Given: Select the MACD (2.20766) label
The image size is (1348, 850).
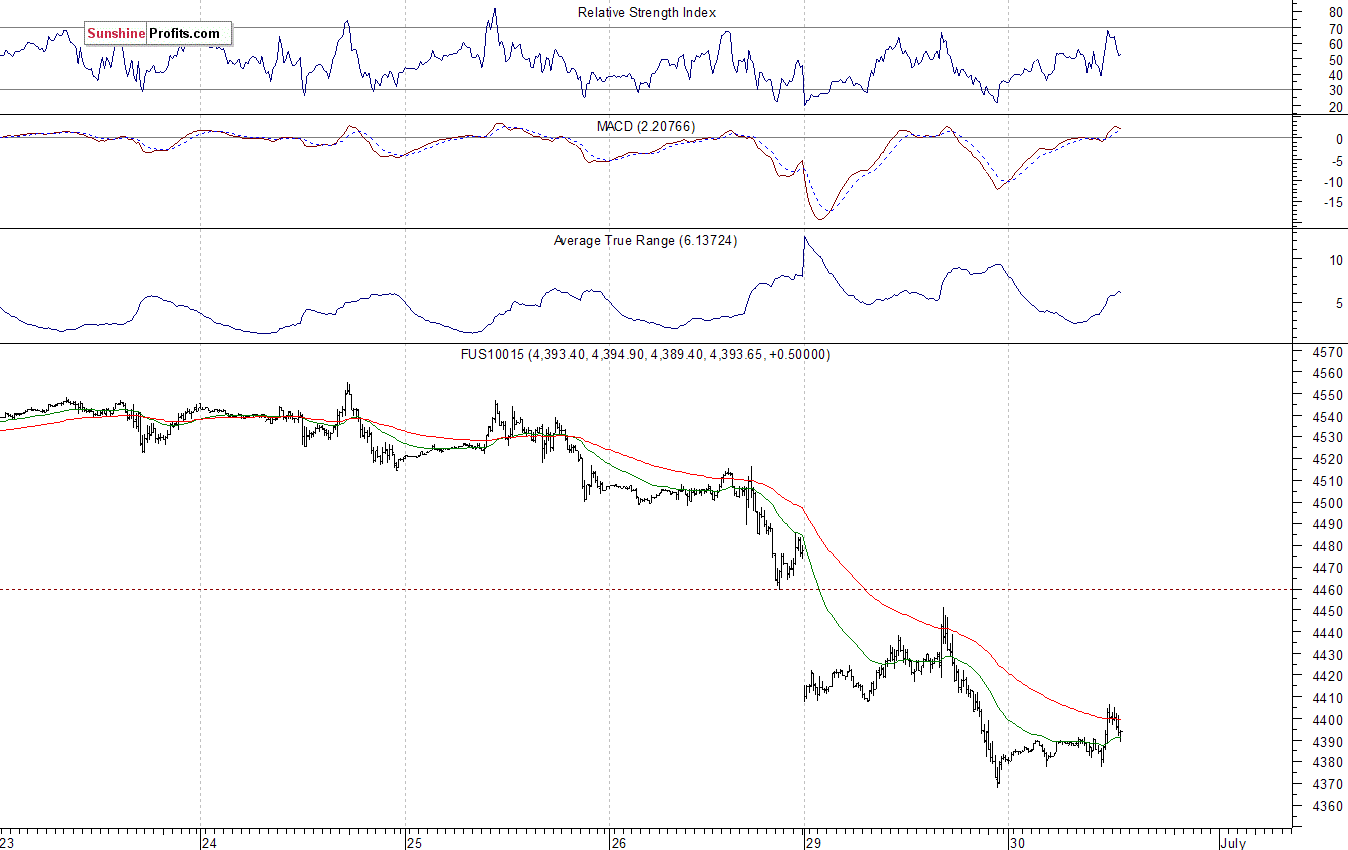Looking at the screenshot, I should (x=646, y=126).
